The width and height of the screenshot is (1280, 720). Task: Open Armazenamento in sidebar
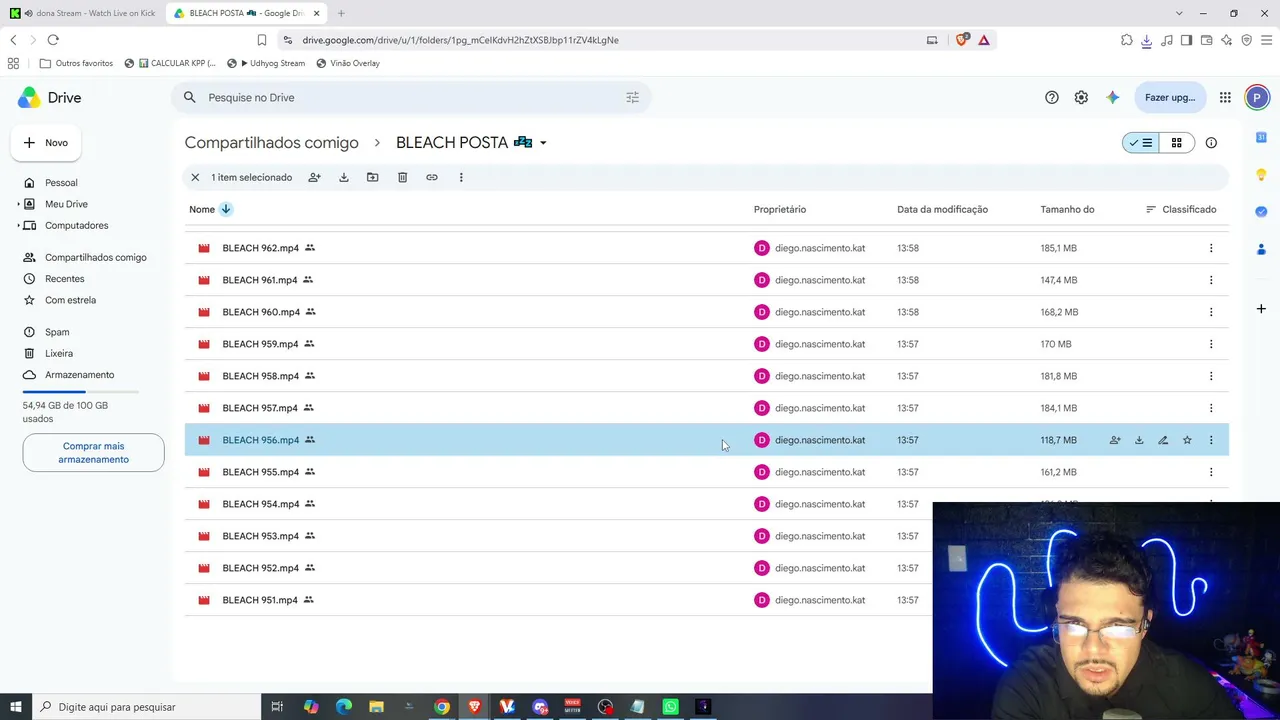79,375
